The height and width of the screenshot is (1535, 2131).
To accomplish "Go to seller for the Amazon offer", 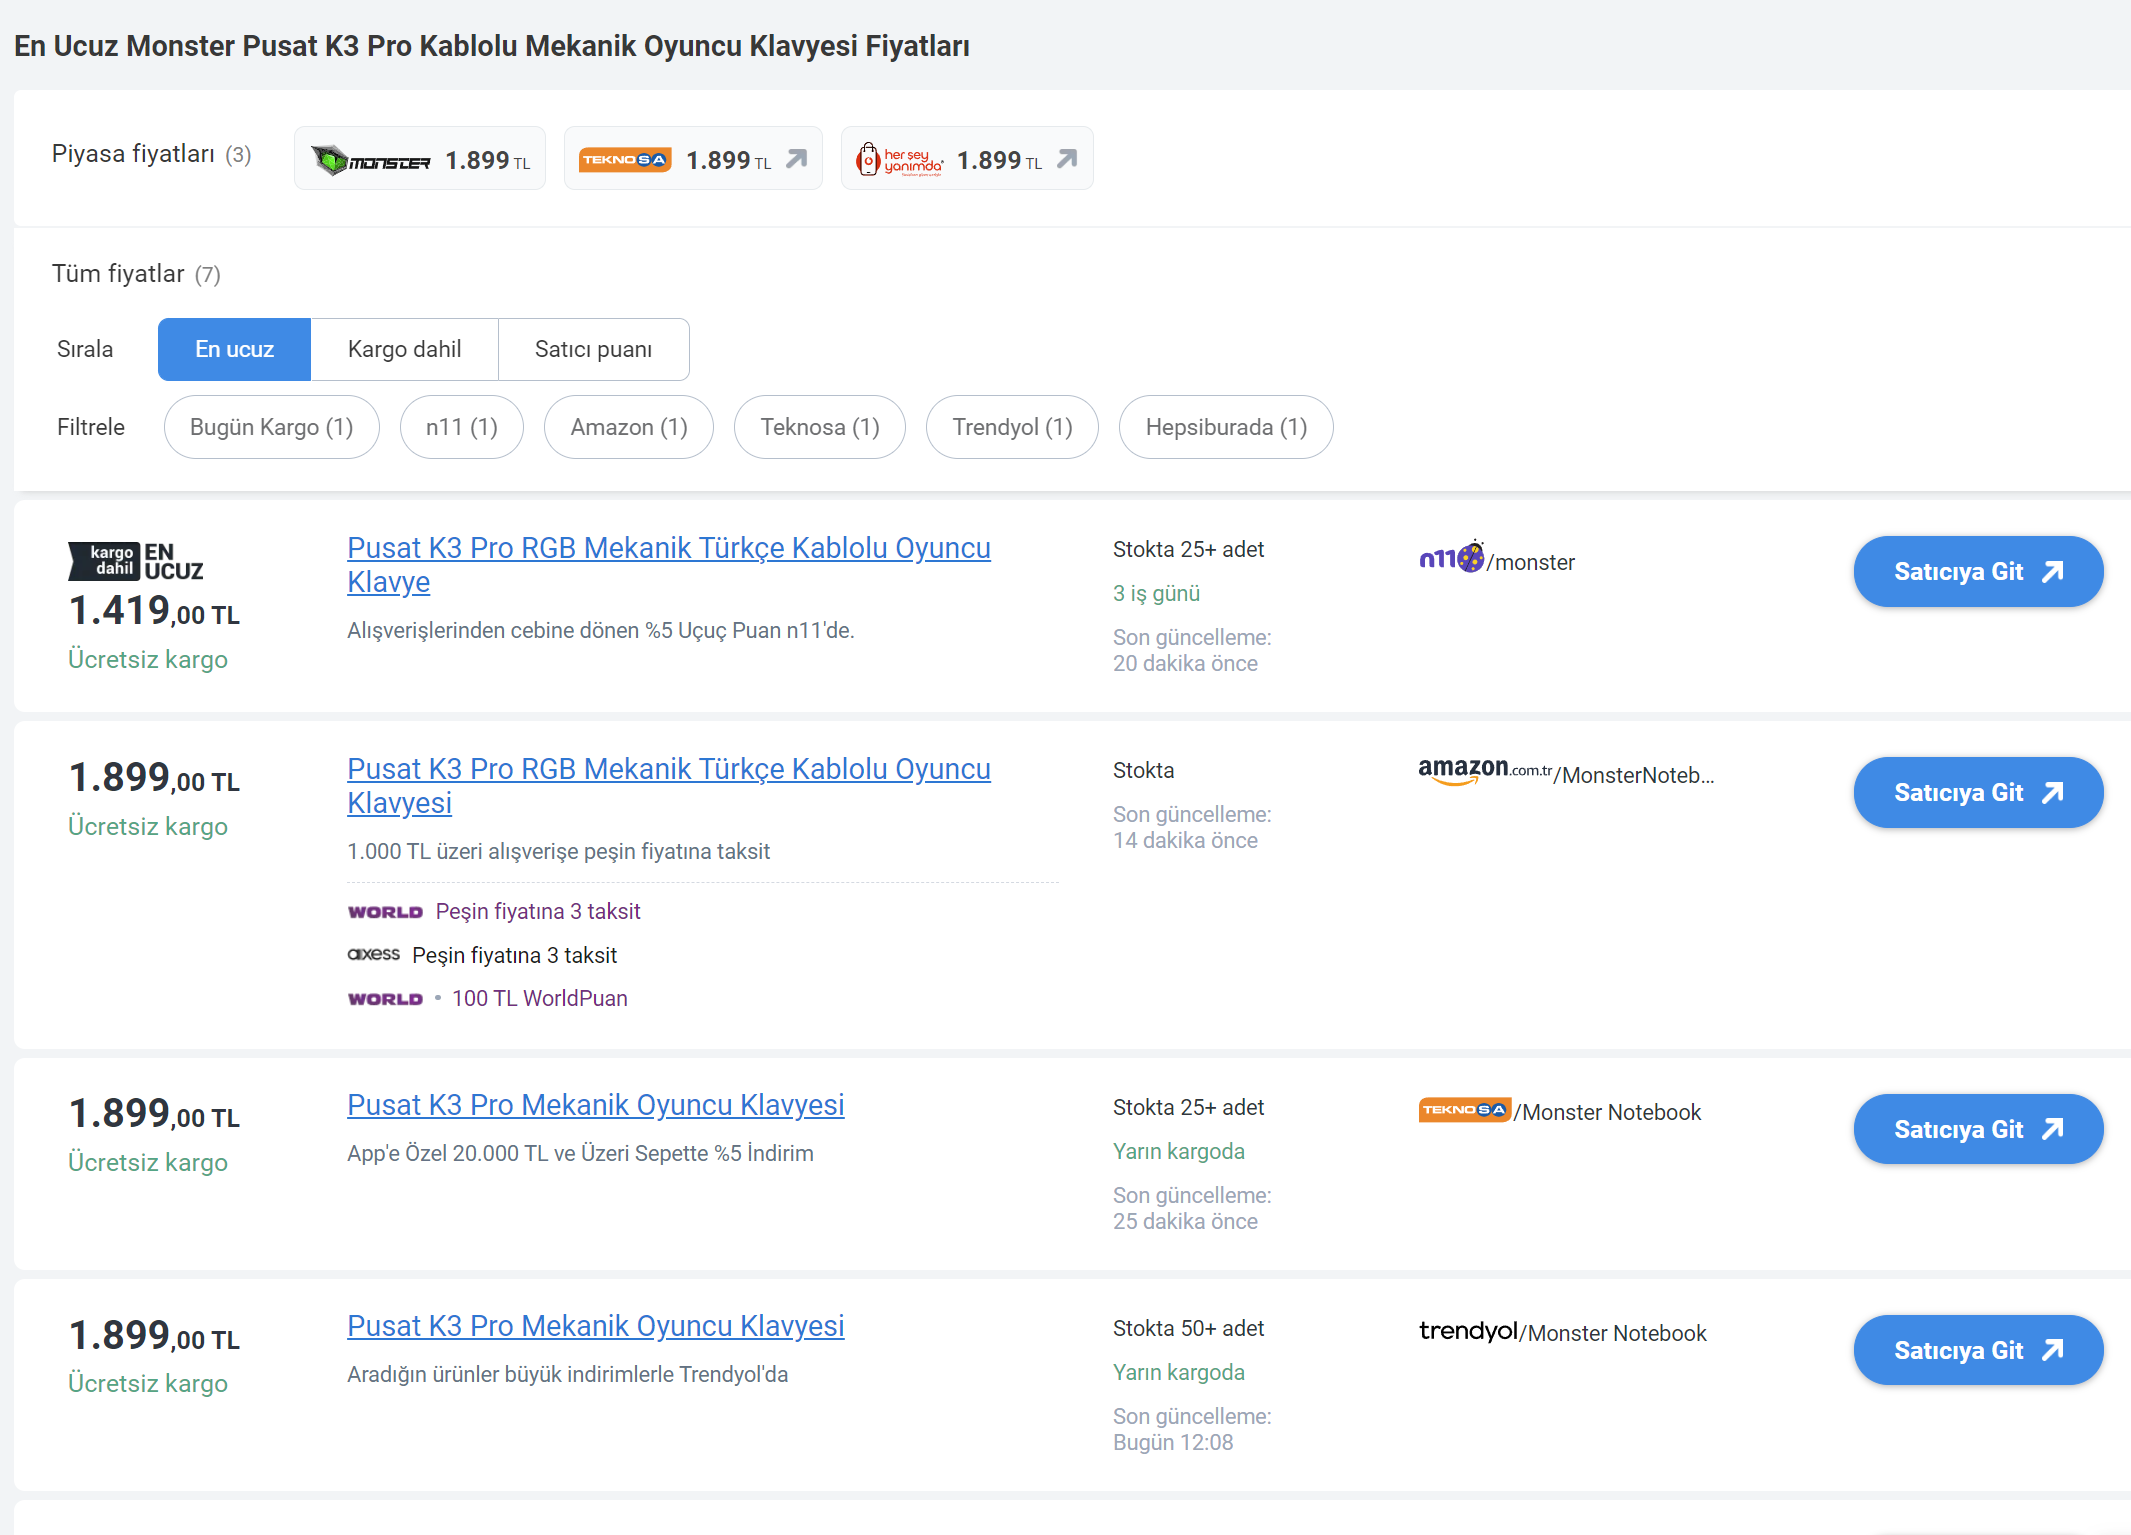I will [1978, 793].
